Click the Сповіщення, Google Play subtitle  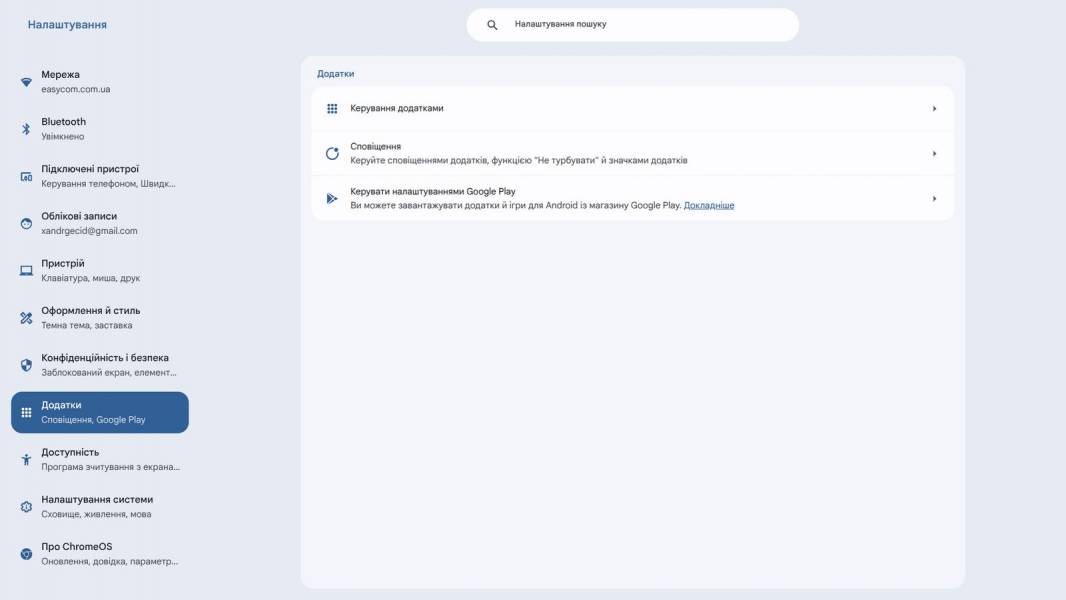93,420
